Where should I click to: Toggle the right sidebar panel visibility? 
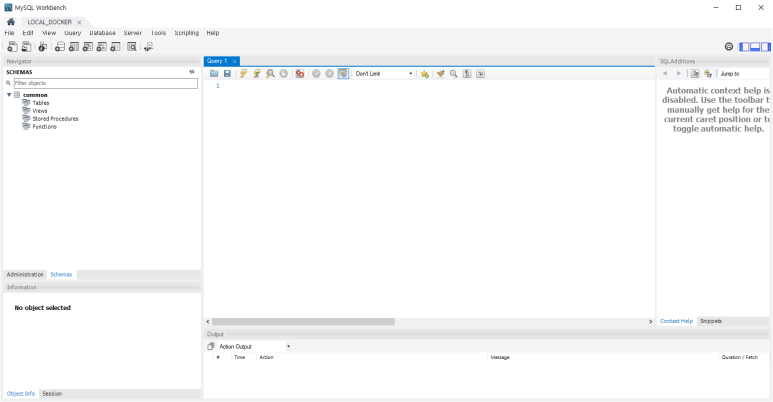pos(766,47)
